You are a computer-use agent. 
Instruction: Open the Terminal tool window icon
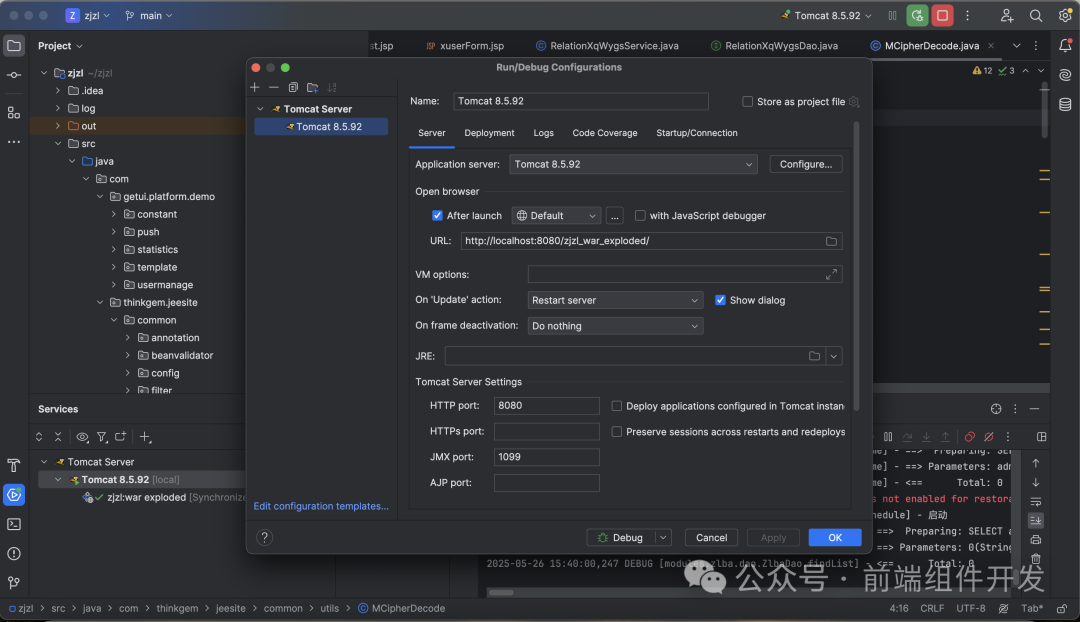pyautogui.click(x=14, y=524)
